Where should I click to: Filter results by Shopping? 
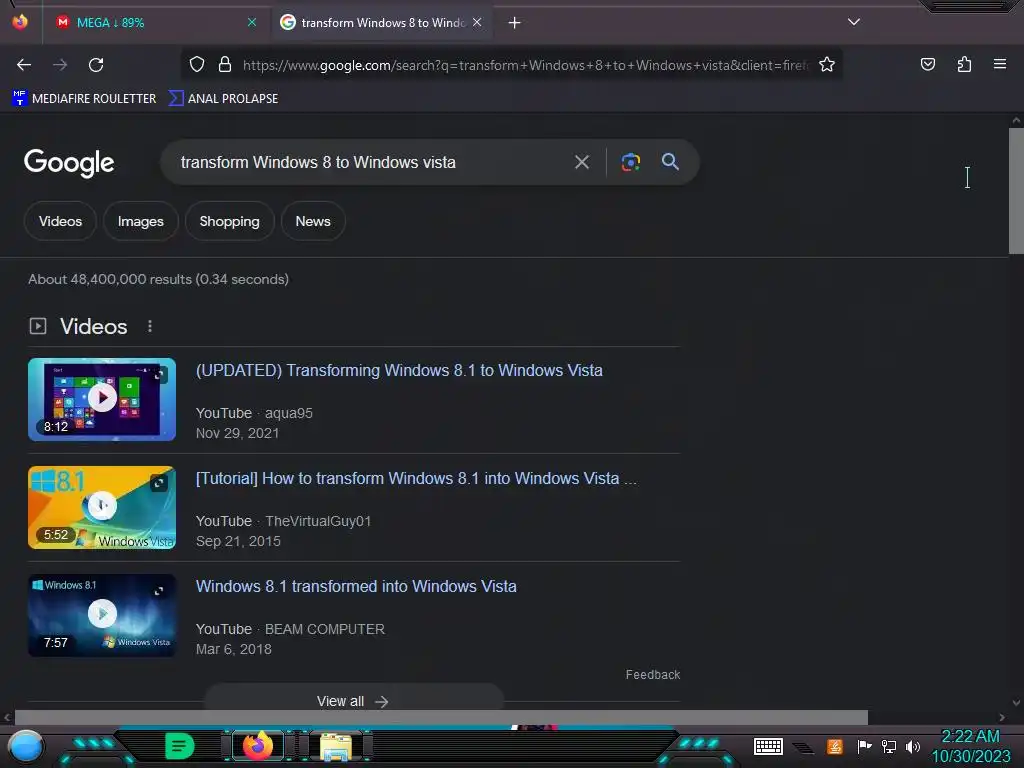229,221
